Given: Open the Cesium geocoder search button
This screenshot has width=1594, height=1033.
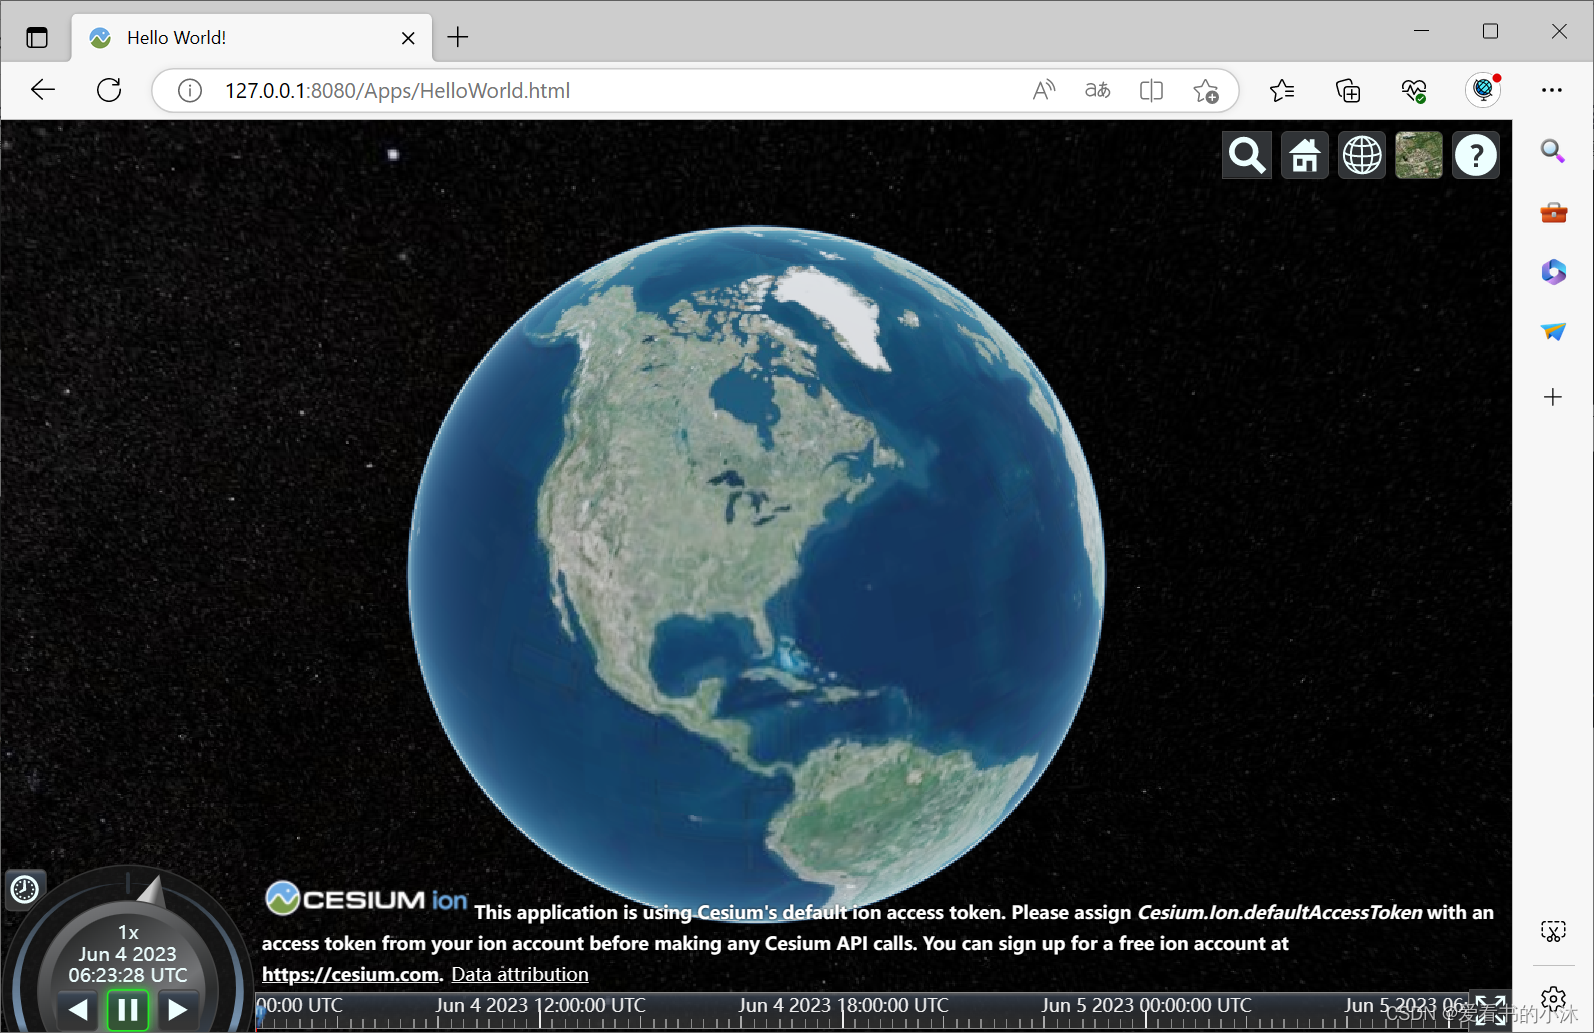Looking at the screenshot, I should 1247,155.
